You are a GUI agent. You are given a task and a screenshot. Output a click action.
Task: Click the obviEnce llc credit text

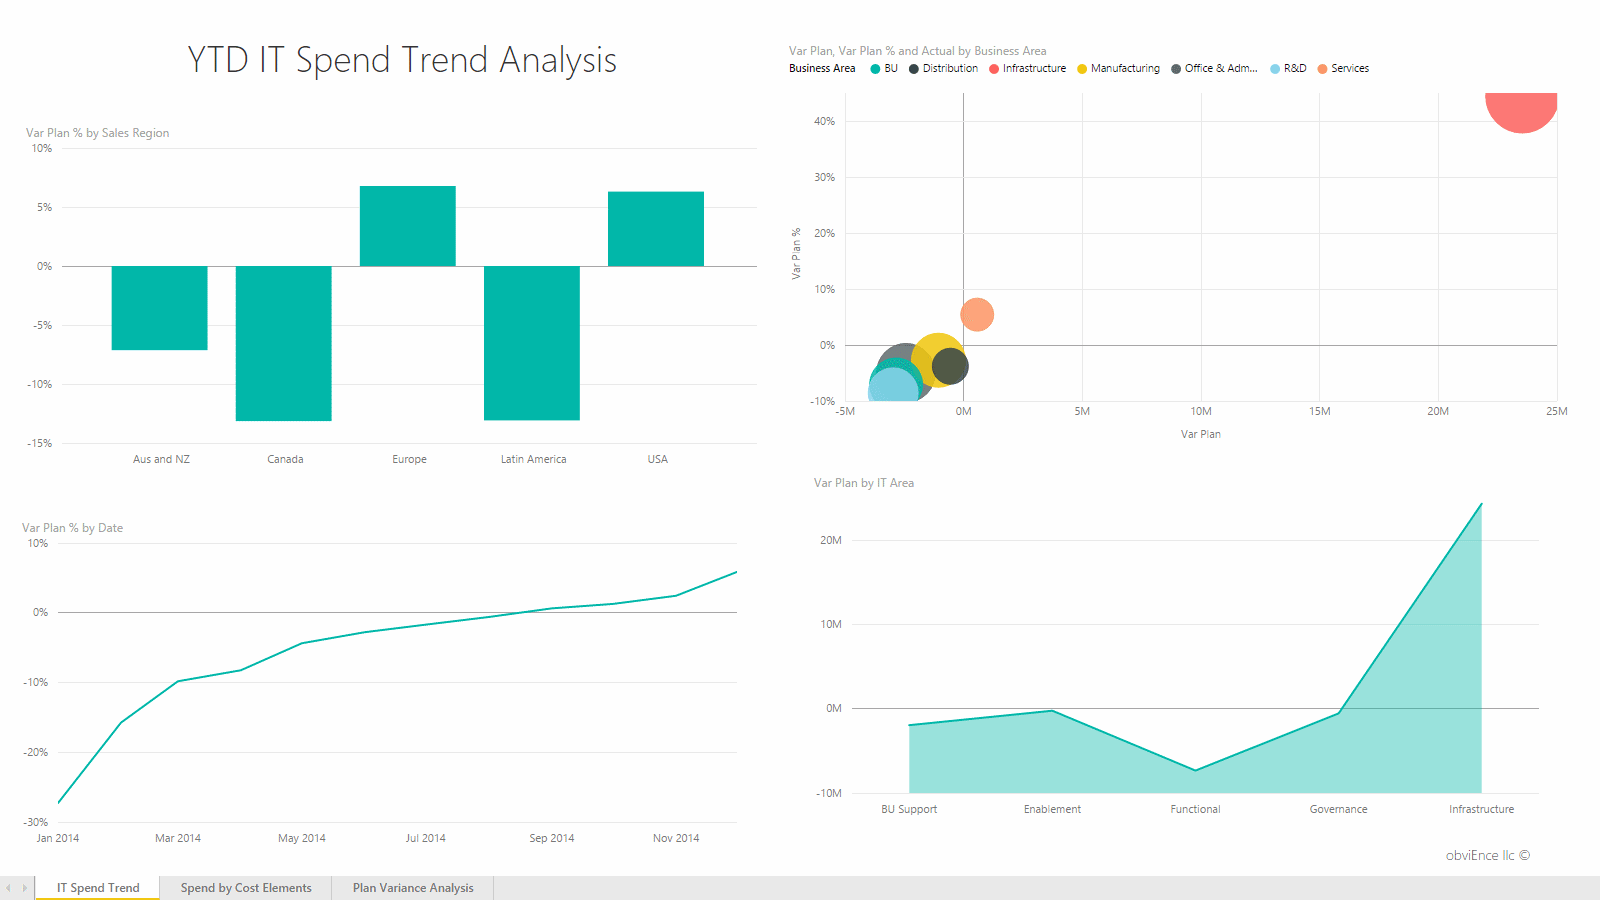[1488, 856]
